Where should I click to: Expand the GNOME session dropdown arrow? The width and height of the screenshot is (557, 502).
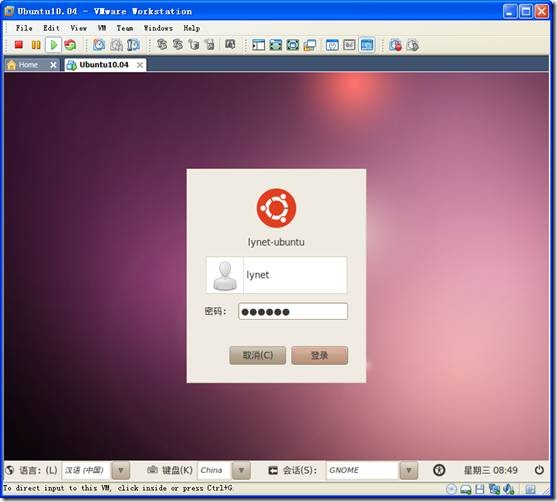409,470
